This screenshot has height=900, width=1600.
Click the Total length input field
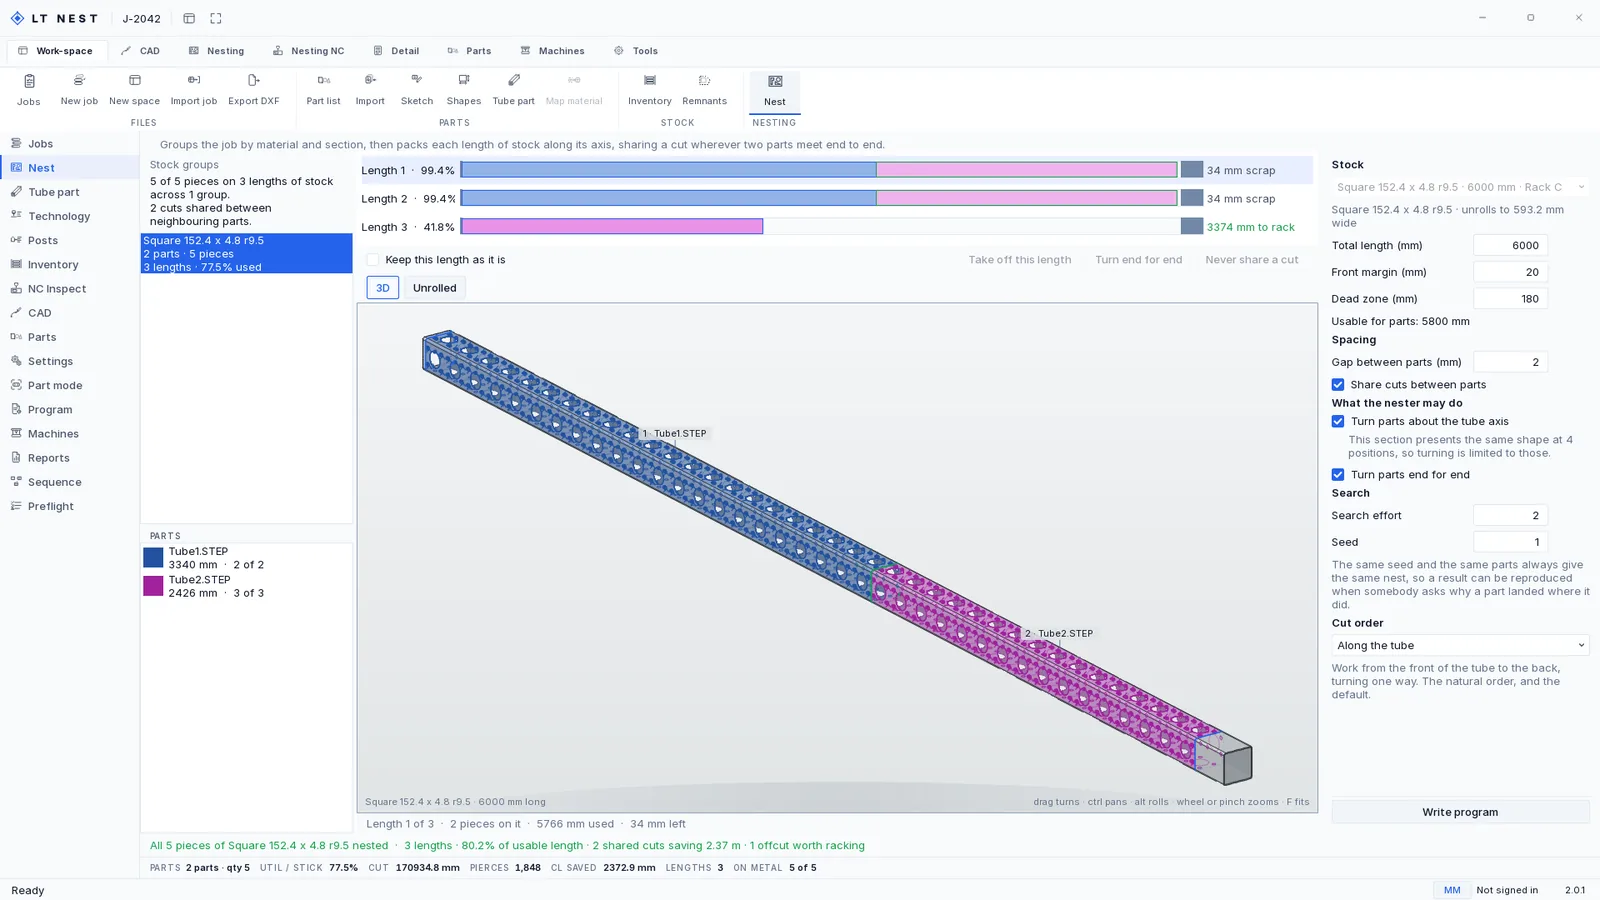coord(1510,245)
